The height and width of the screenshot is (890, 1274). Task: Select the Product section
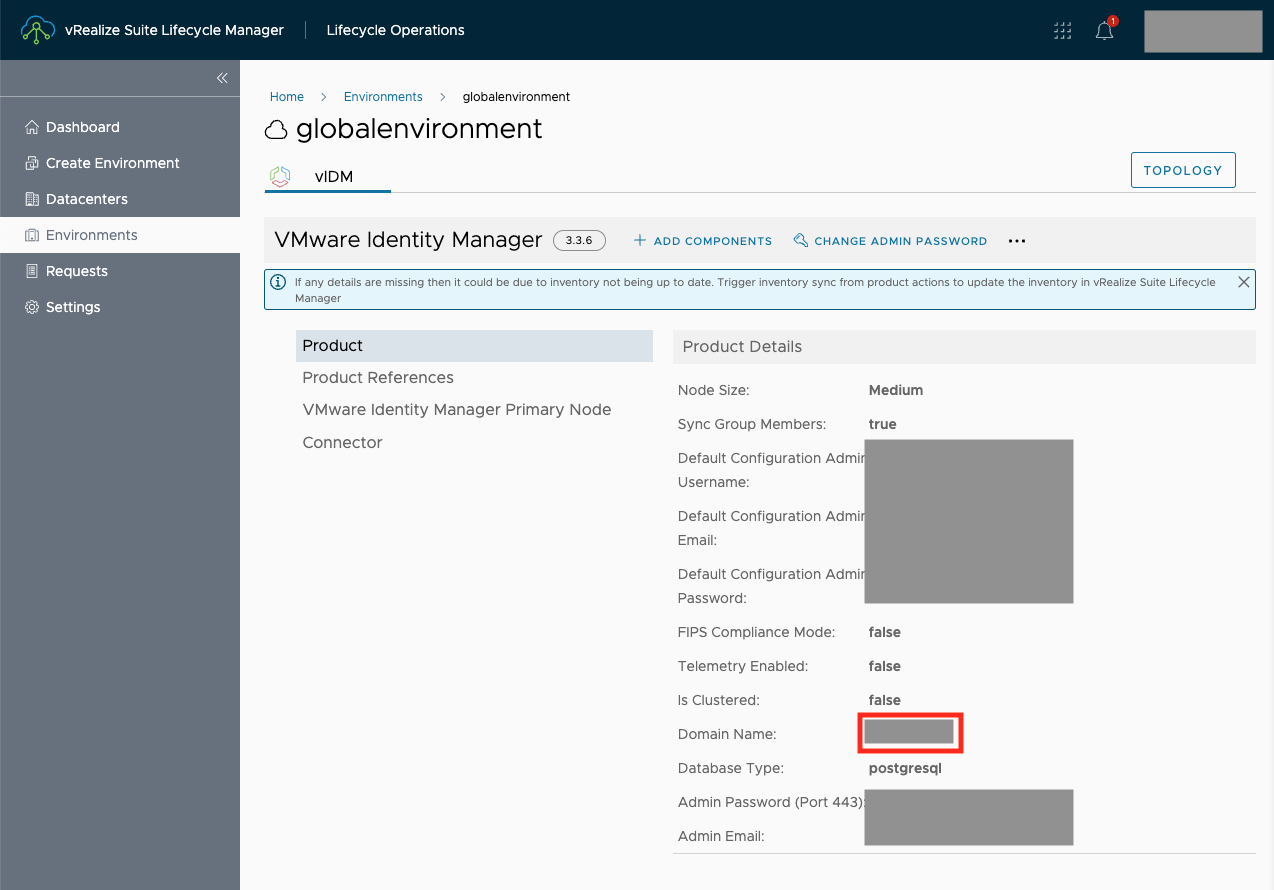point(474,346)
